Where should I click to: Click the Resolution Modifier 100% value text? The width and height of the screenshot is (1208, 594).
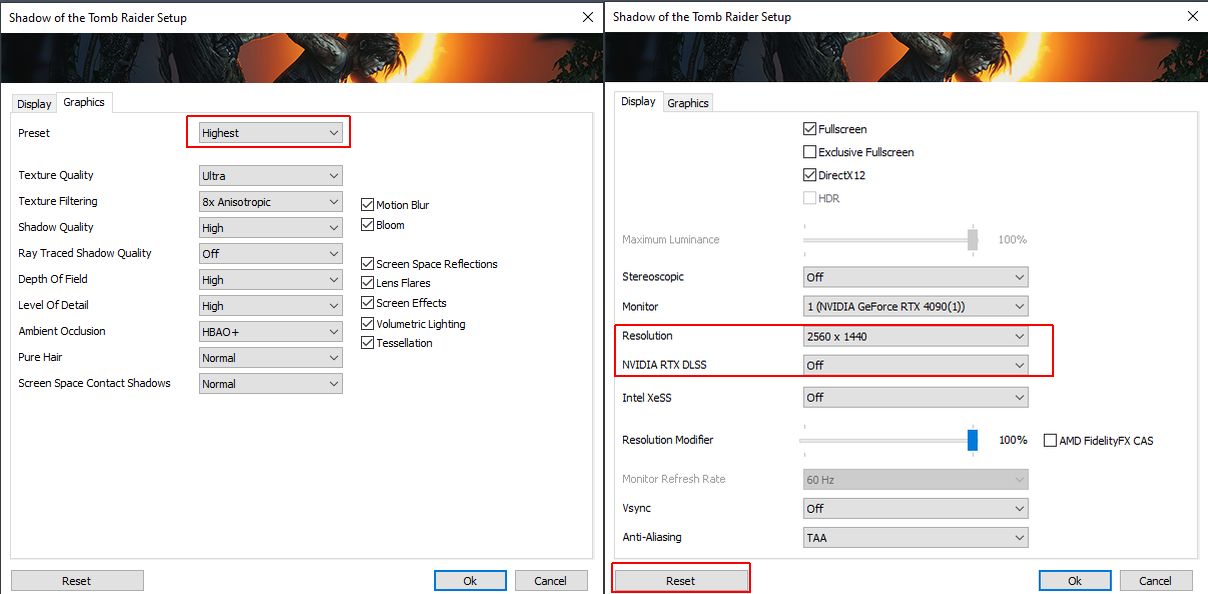point(1013,440)
